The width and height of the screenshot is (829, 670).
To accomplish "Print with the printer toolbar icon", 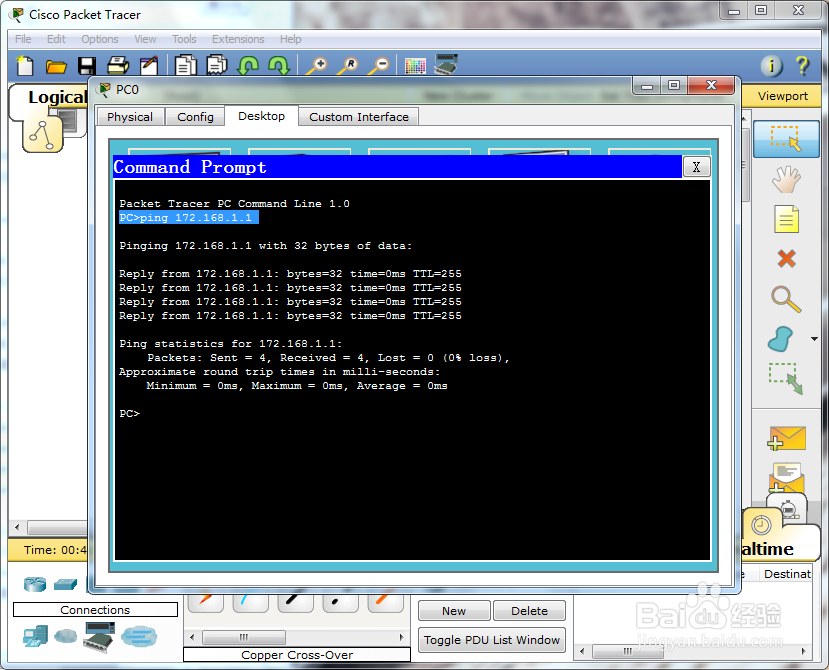I will pos(117,66).
